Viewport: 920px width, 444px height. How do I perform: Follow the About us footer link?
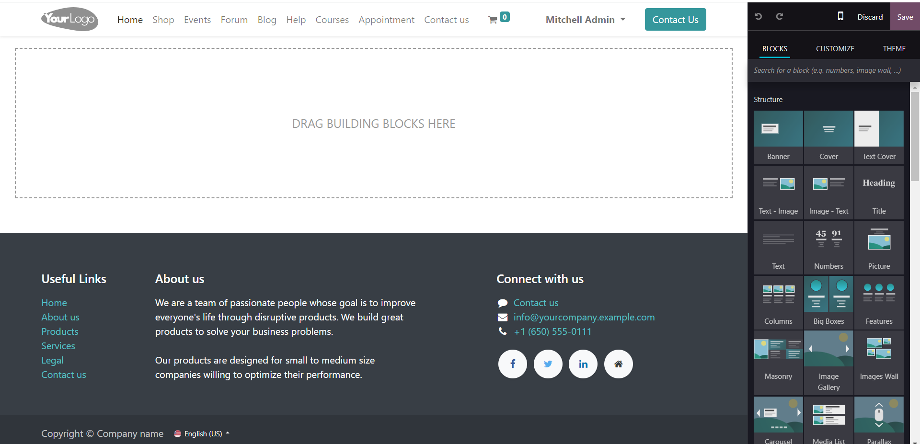[60, 317]
